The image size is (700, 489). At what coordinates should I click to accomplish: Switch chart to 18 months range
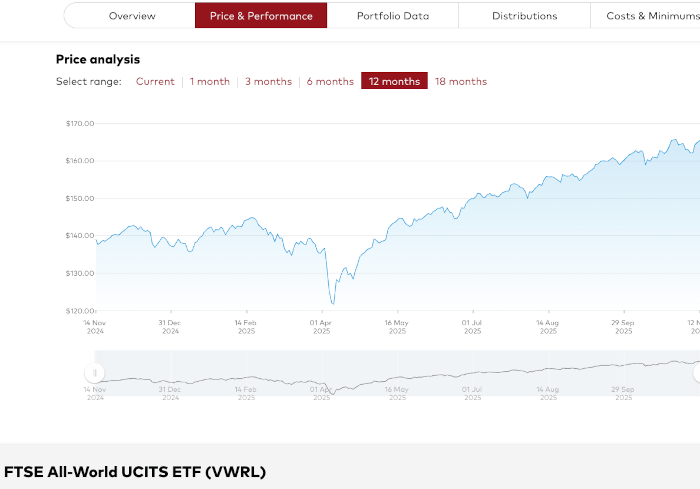pos(461,81)
